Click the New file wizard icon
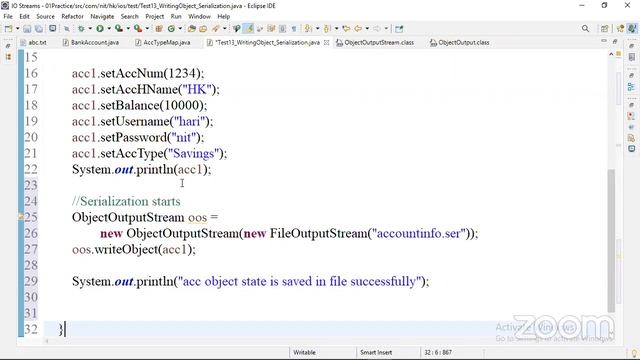The height and width of the screenshot is (360, 640). [x=8, y=29]
